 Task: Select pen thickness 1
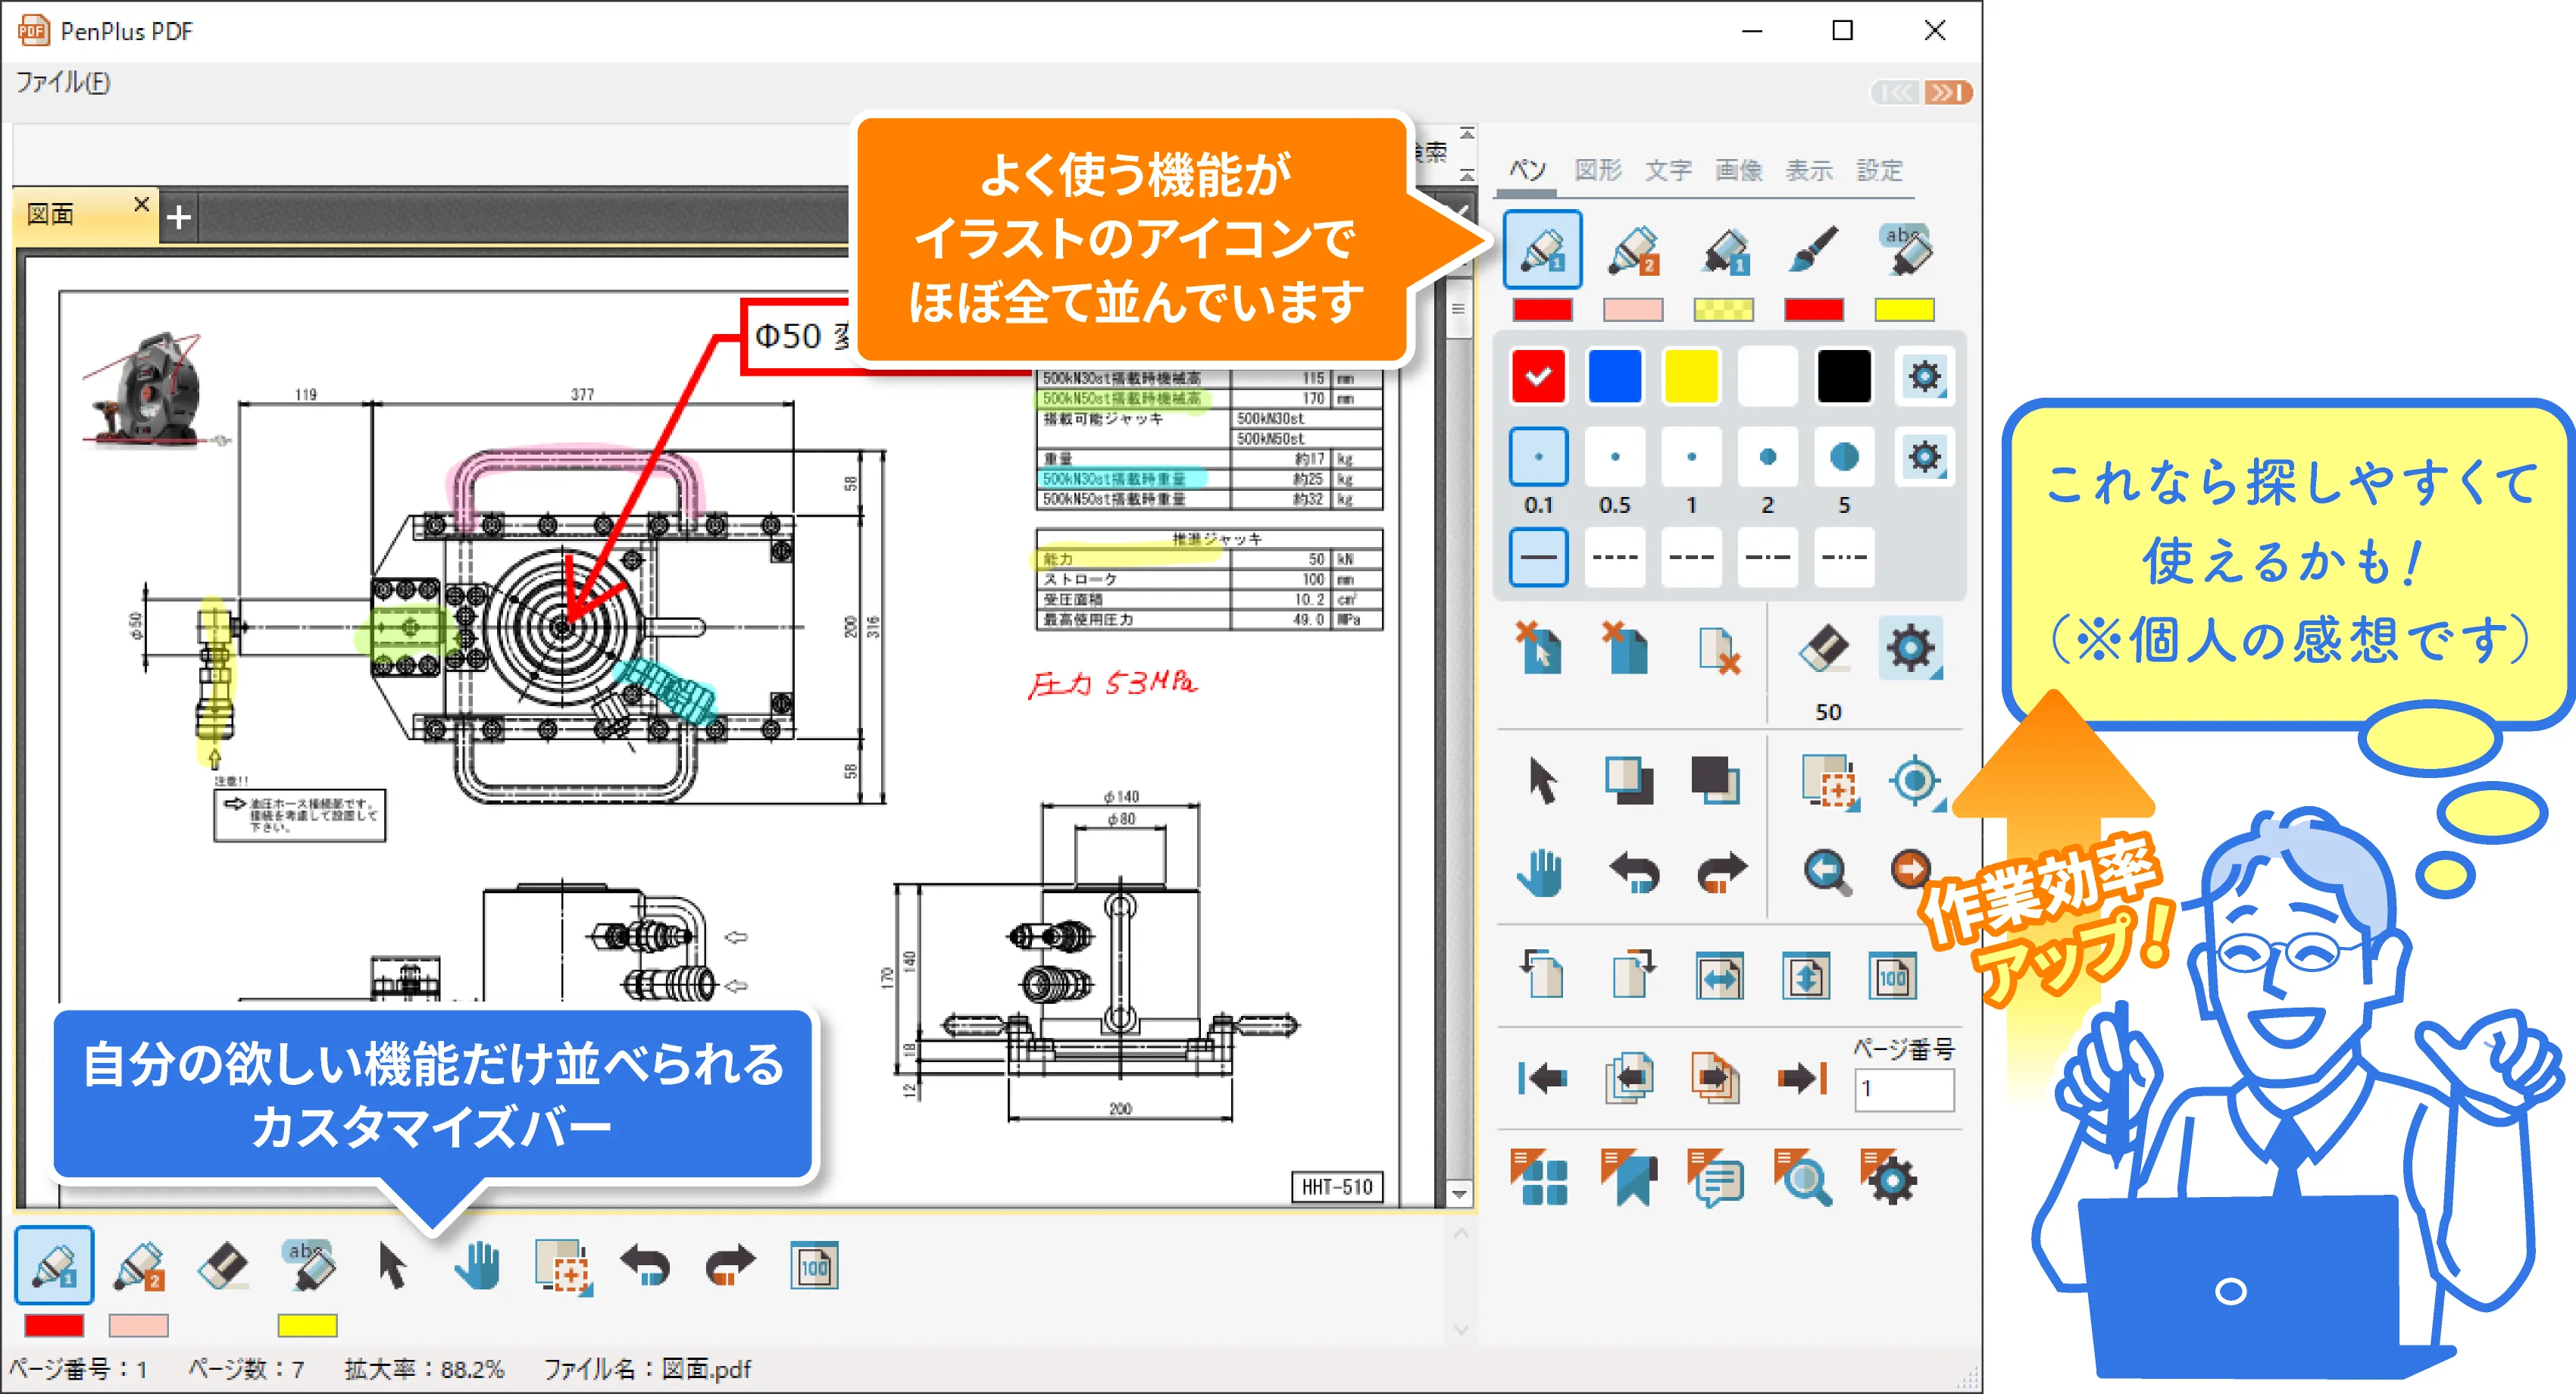pos(1691,458)
